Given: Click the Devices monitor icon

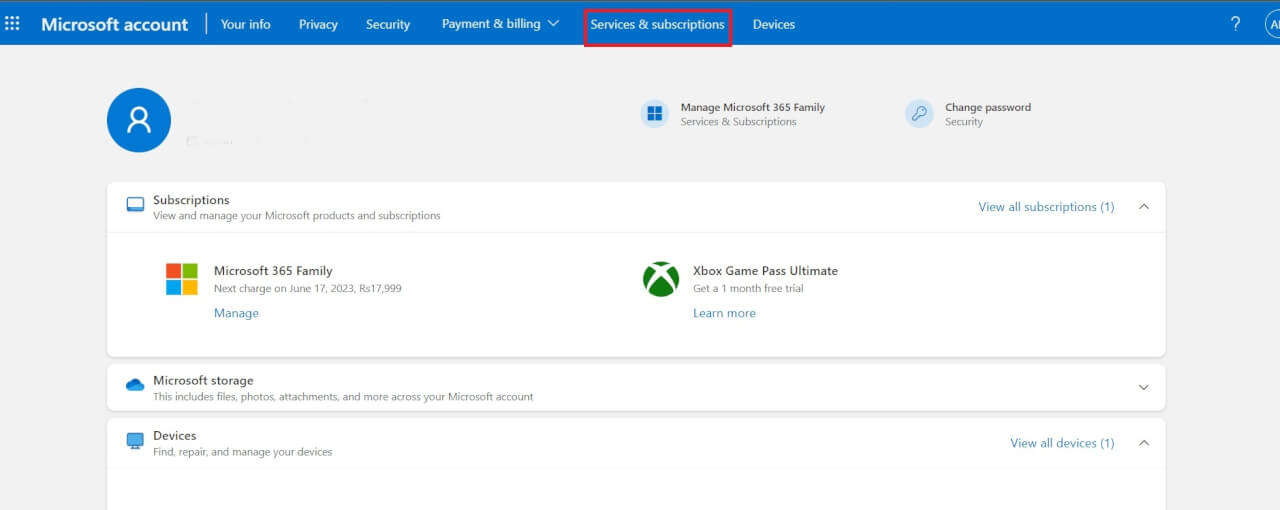Looking at the screenshot, I should click(x=135, y=441).
